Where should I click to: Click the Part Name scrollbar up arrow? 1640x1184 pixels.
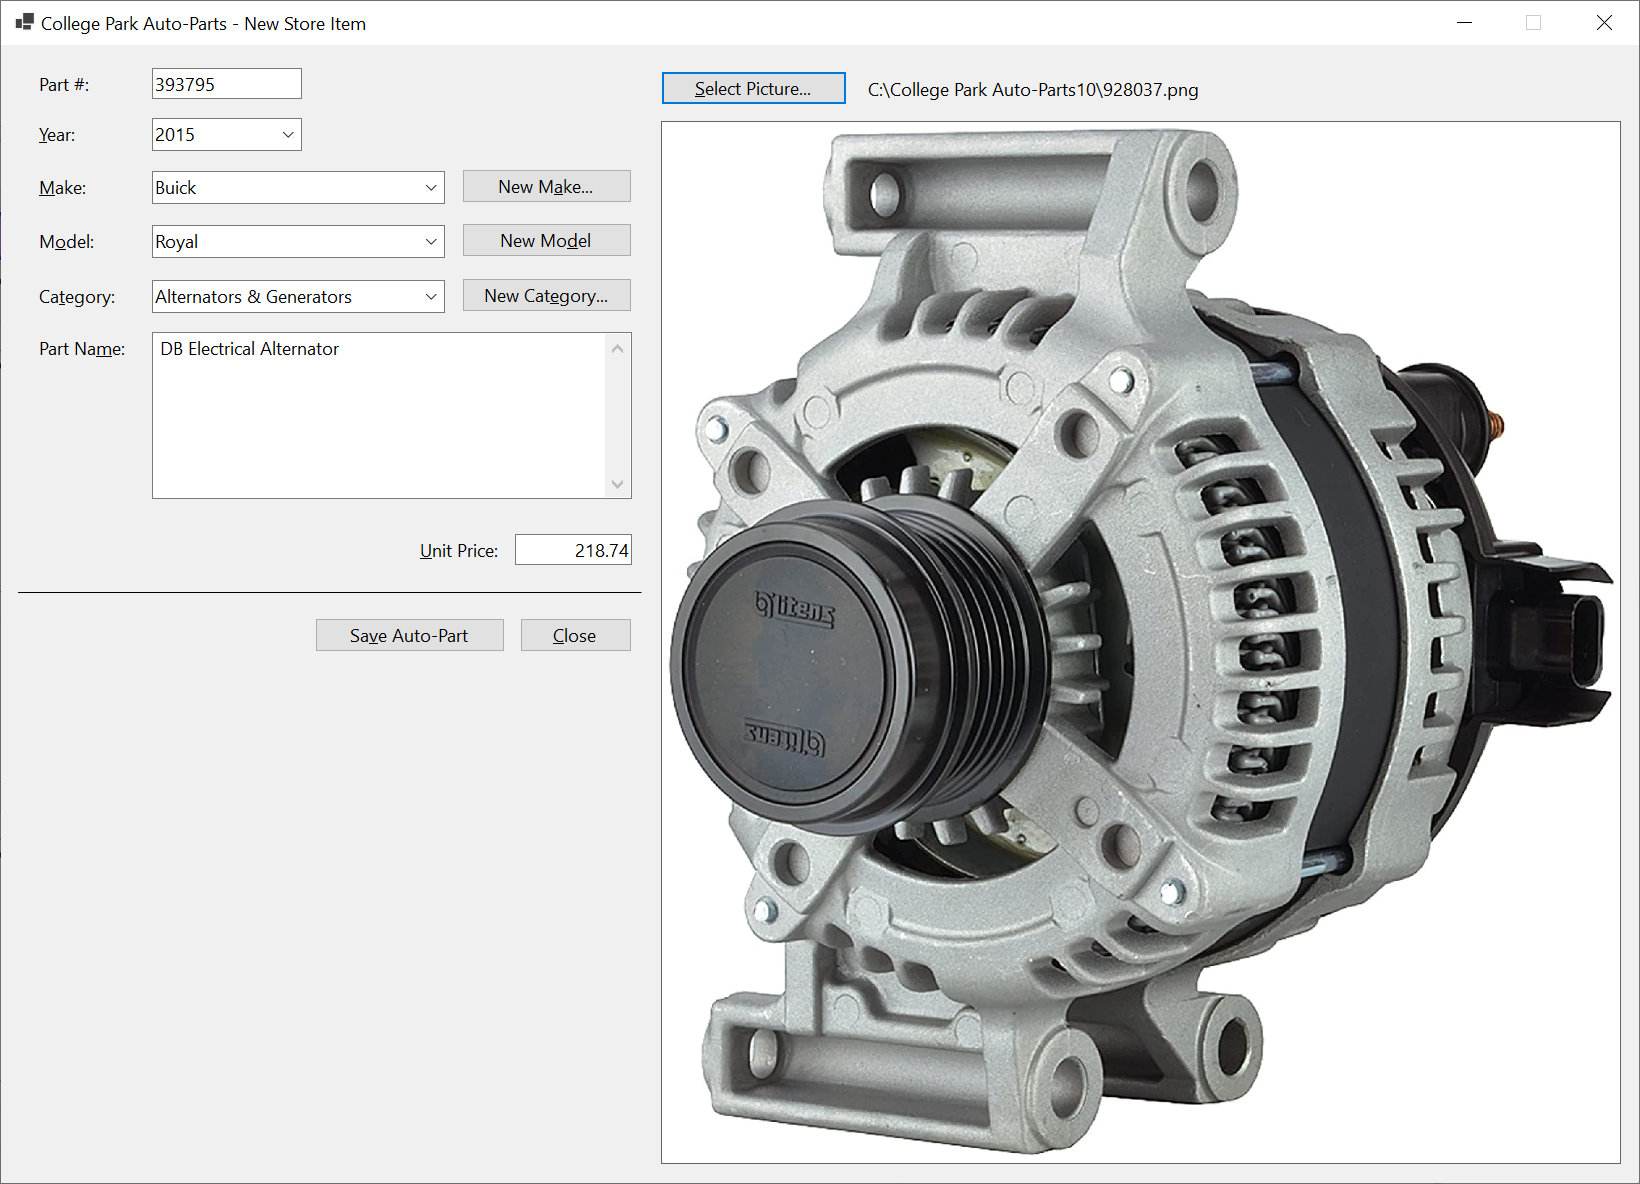click(618, 348)
